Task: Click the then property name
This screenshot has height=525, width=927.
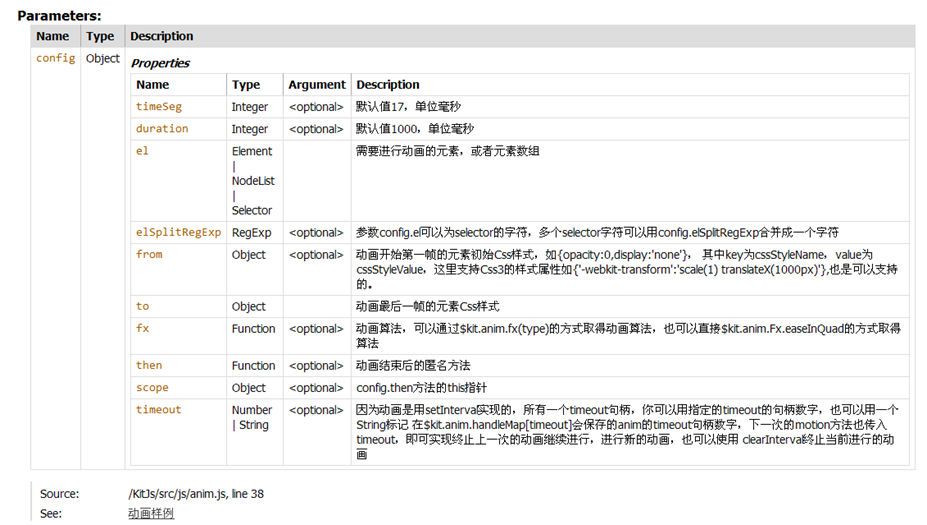Action: click(x=149, y=365)
